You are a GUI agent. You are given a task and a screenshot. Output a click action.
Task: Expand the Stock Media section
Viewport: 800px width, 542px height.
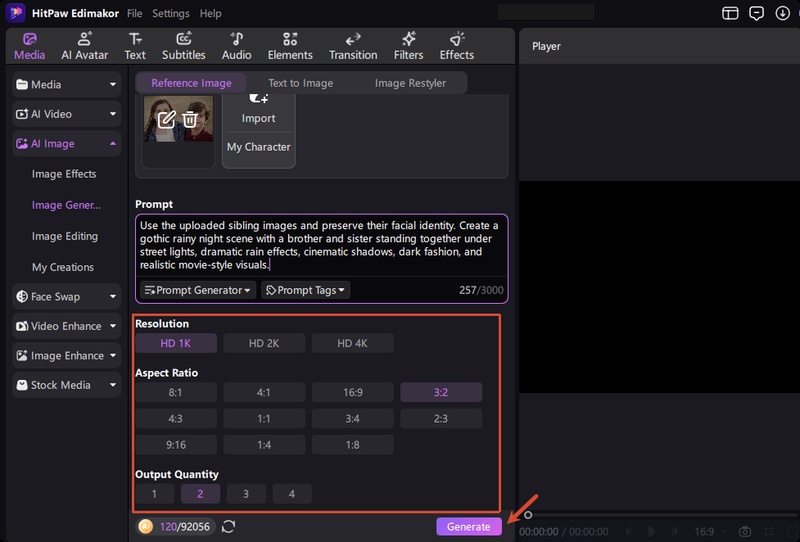tap(66, 385)
